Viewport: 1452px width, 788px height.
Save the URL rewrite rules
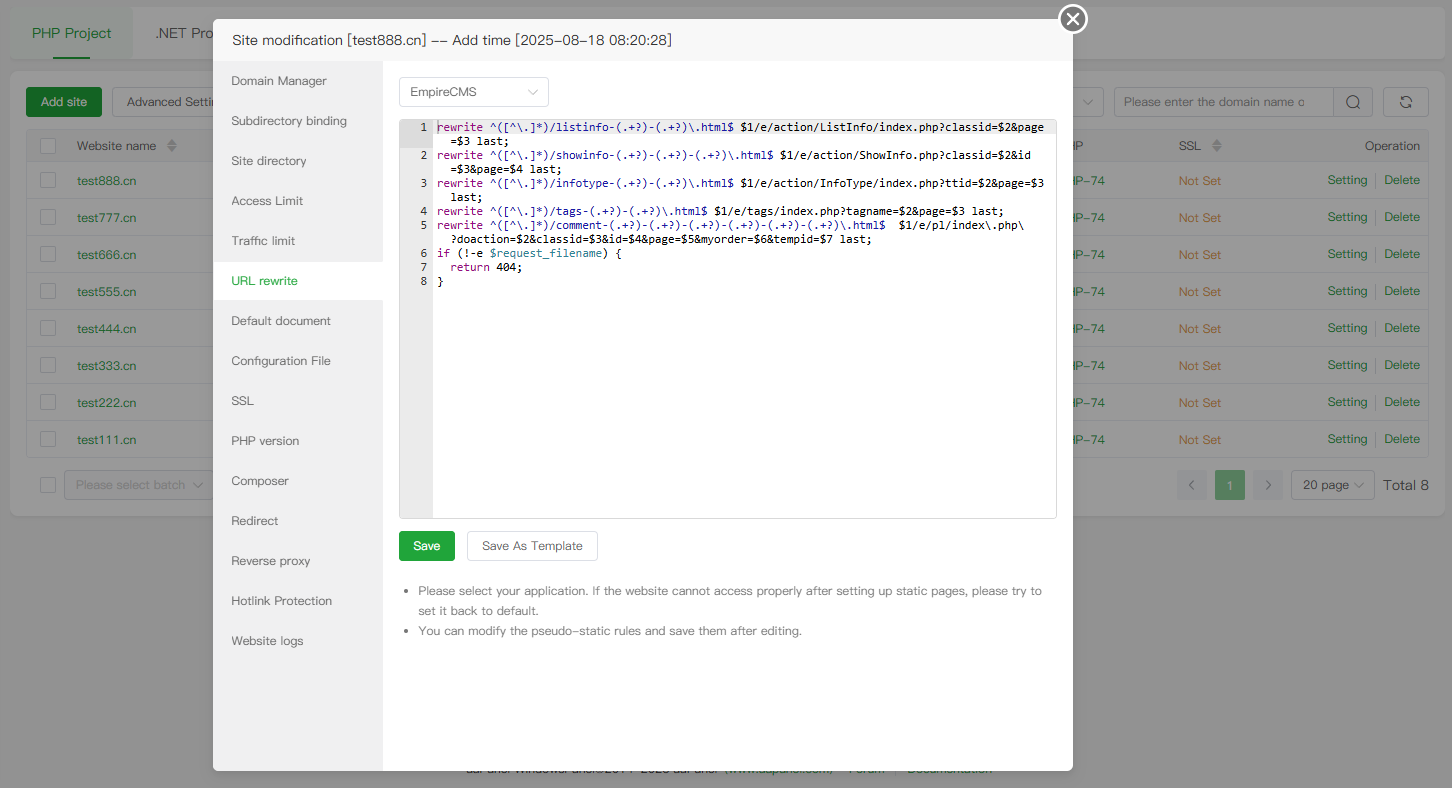coord(426,546)
